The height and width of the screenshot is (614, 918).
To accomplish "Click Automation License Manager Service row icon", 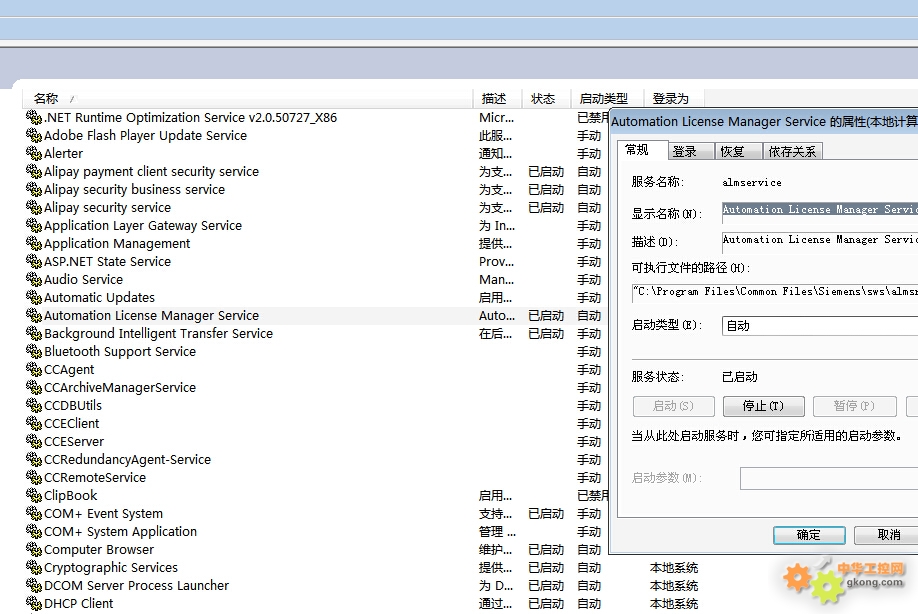I will [34, 315].
